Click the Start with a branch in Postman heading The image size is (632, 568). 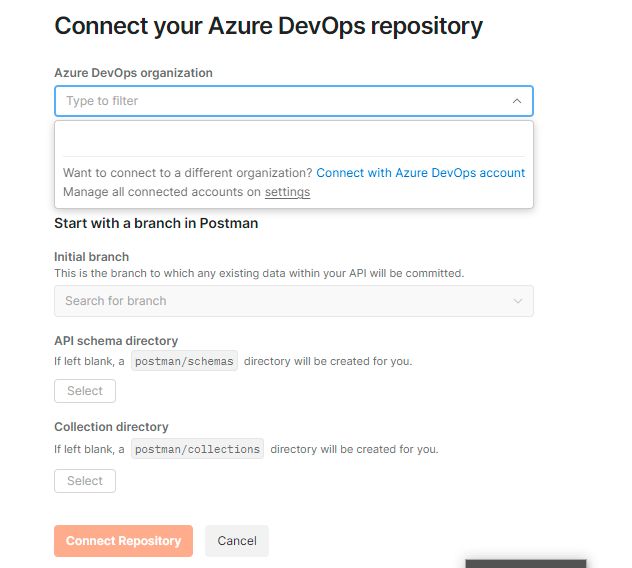[156, 223]
